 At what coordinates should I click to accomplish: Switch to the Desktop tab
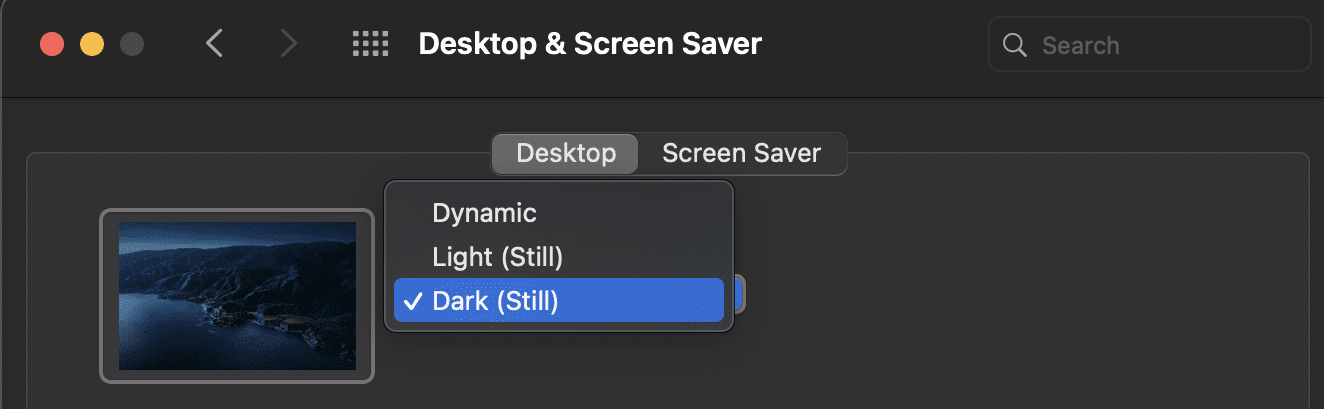point(566,154)
